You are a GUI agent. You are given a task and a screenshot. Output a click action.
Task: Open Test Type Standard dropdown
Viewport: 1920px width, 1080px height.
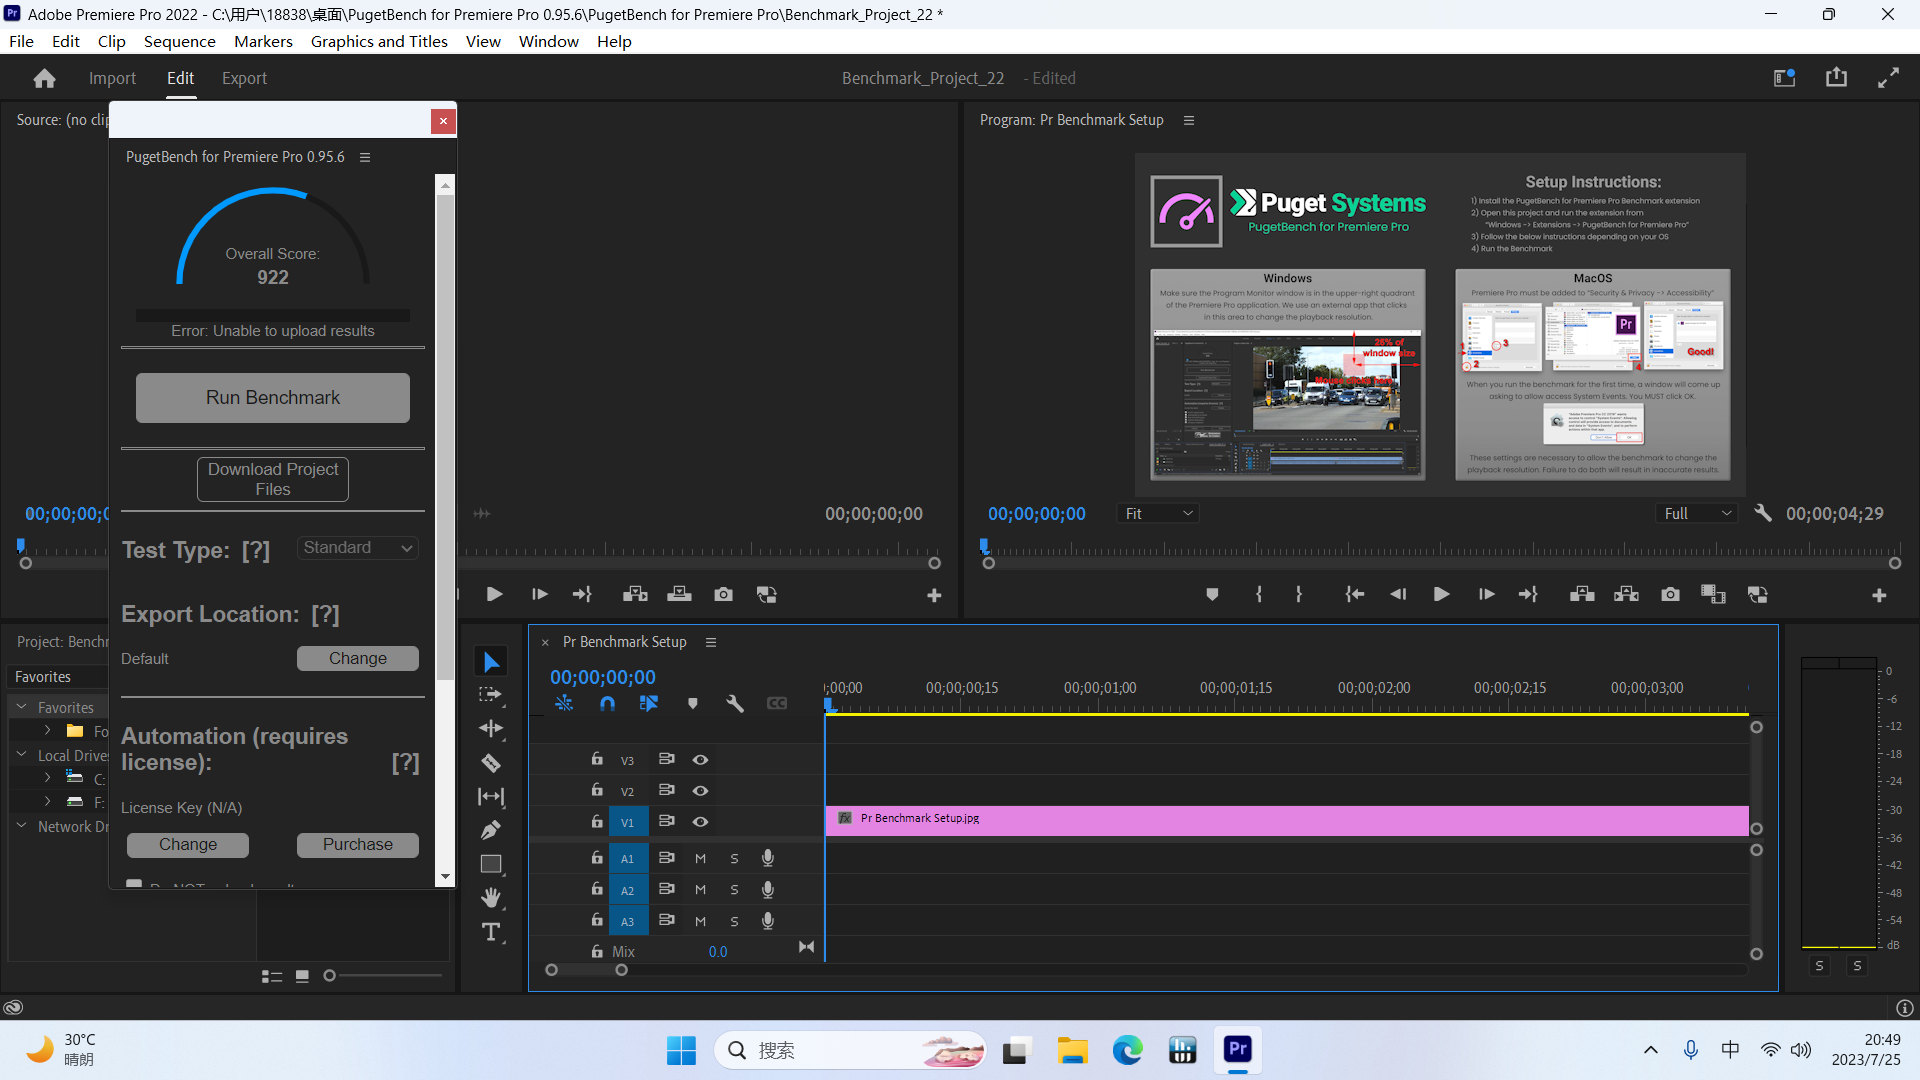(x=357, y=548)
